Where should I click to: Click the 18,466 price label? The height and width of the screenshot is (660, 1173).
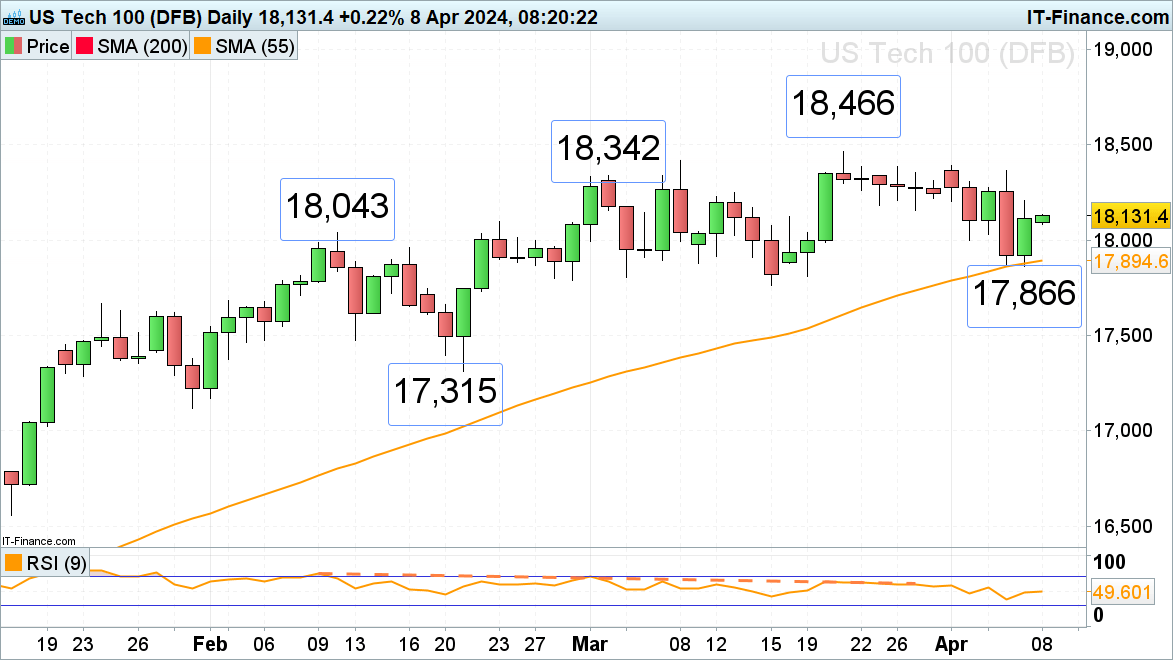tap(843, 106)
